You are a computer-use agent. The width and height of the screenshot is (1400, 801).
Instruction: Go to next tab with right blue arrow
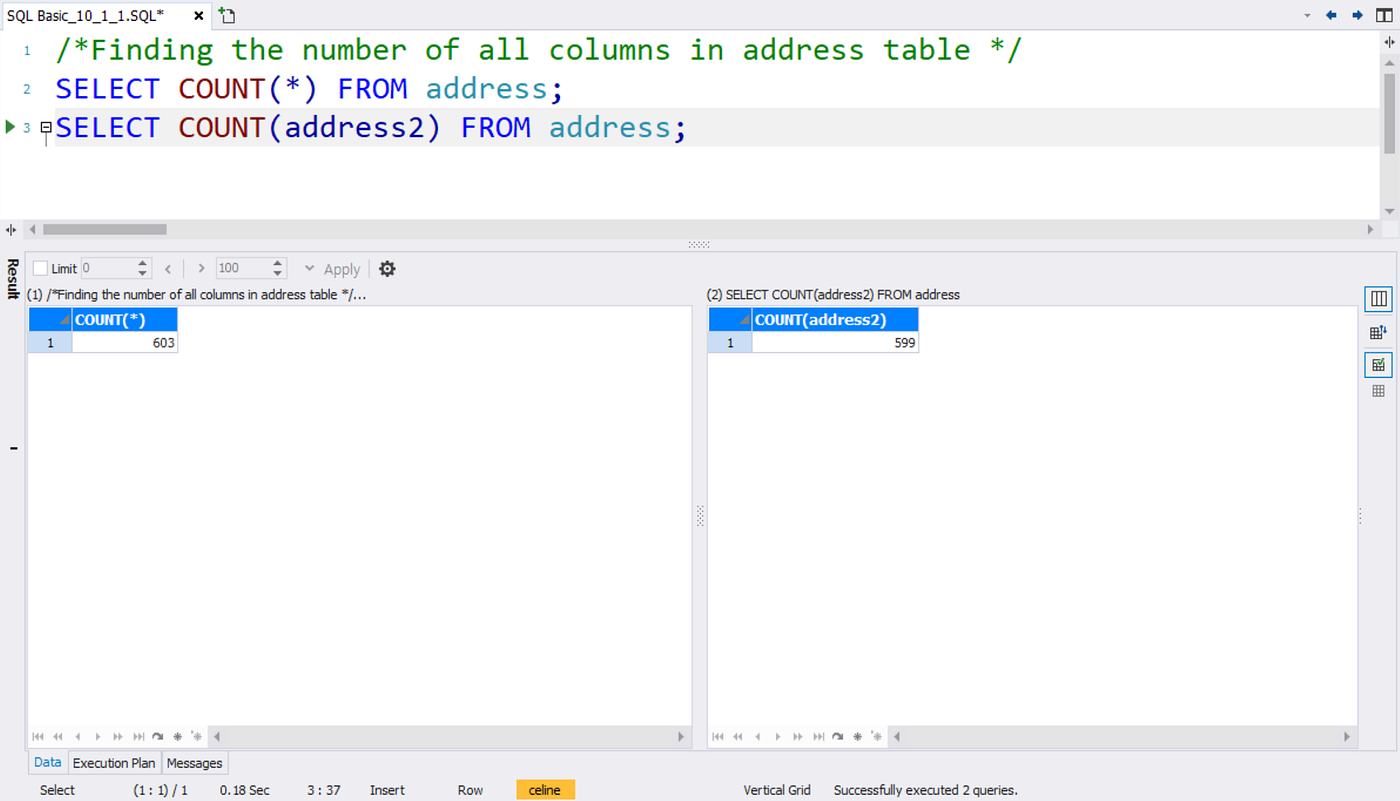point(1357,16)
